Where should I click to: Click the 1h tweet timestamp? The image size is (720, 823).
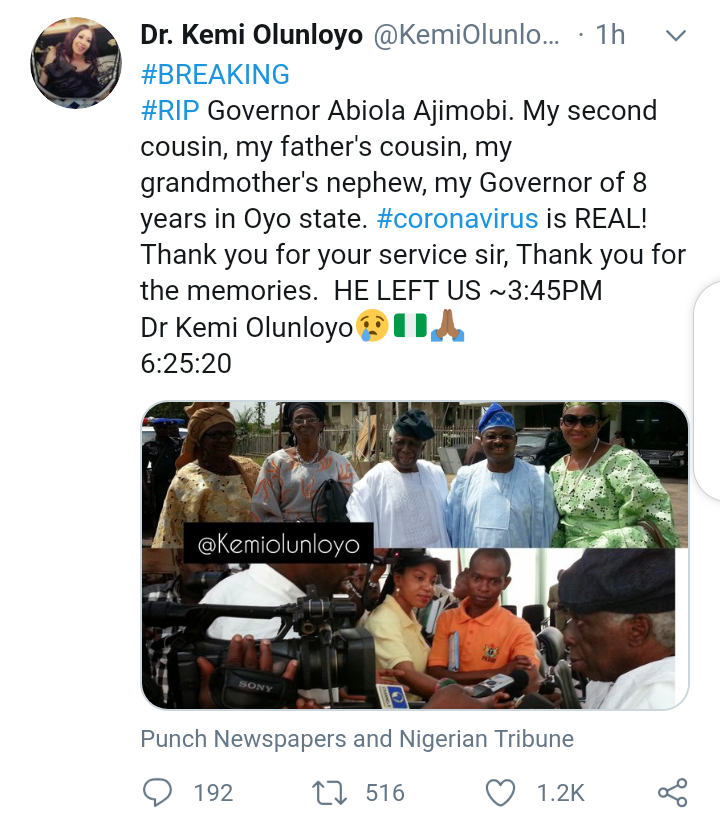pos(610,36)
